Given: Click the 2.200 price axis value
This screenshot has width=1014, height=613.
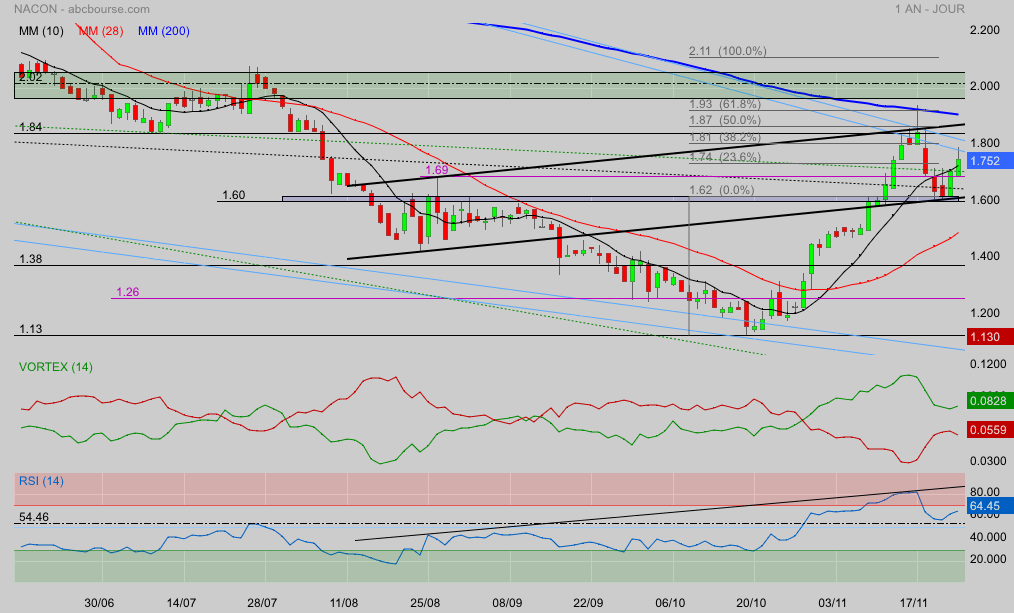Looking at the screenshot, I should [x=985, y=30].
